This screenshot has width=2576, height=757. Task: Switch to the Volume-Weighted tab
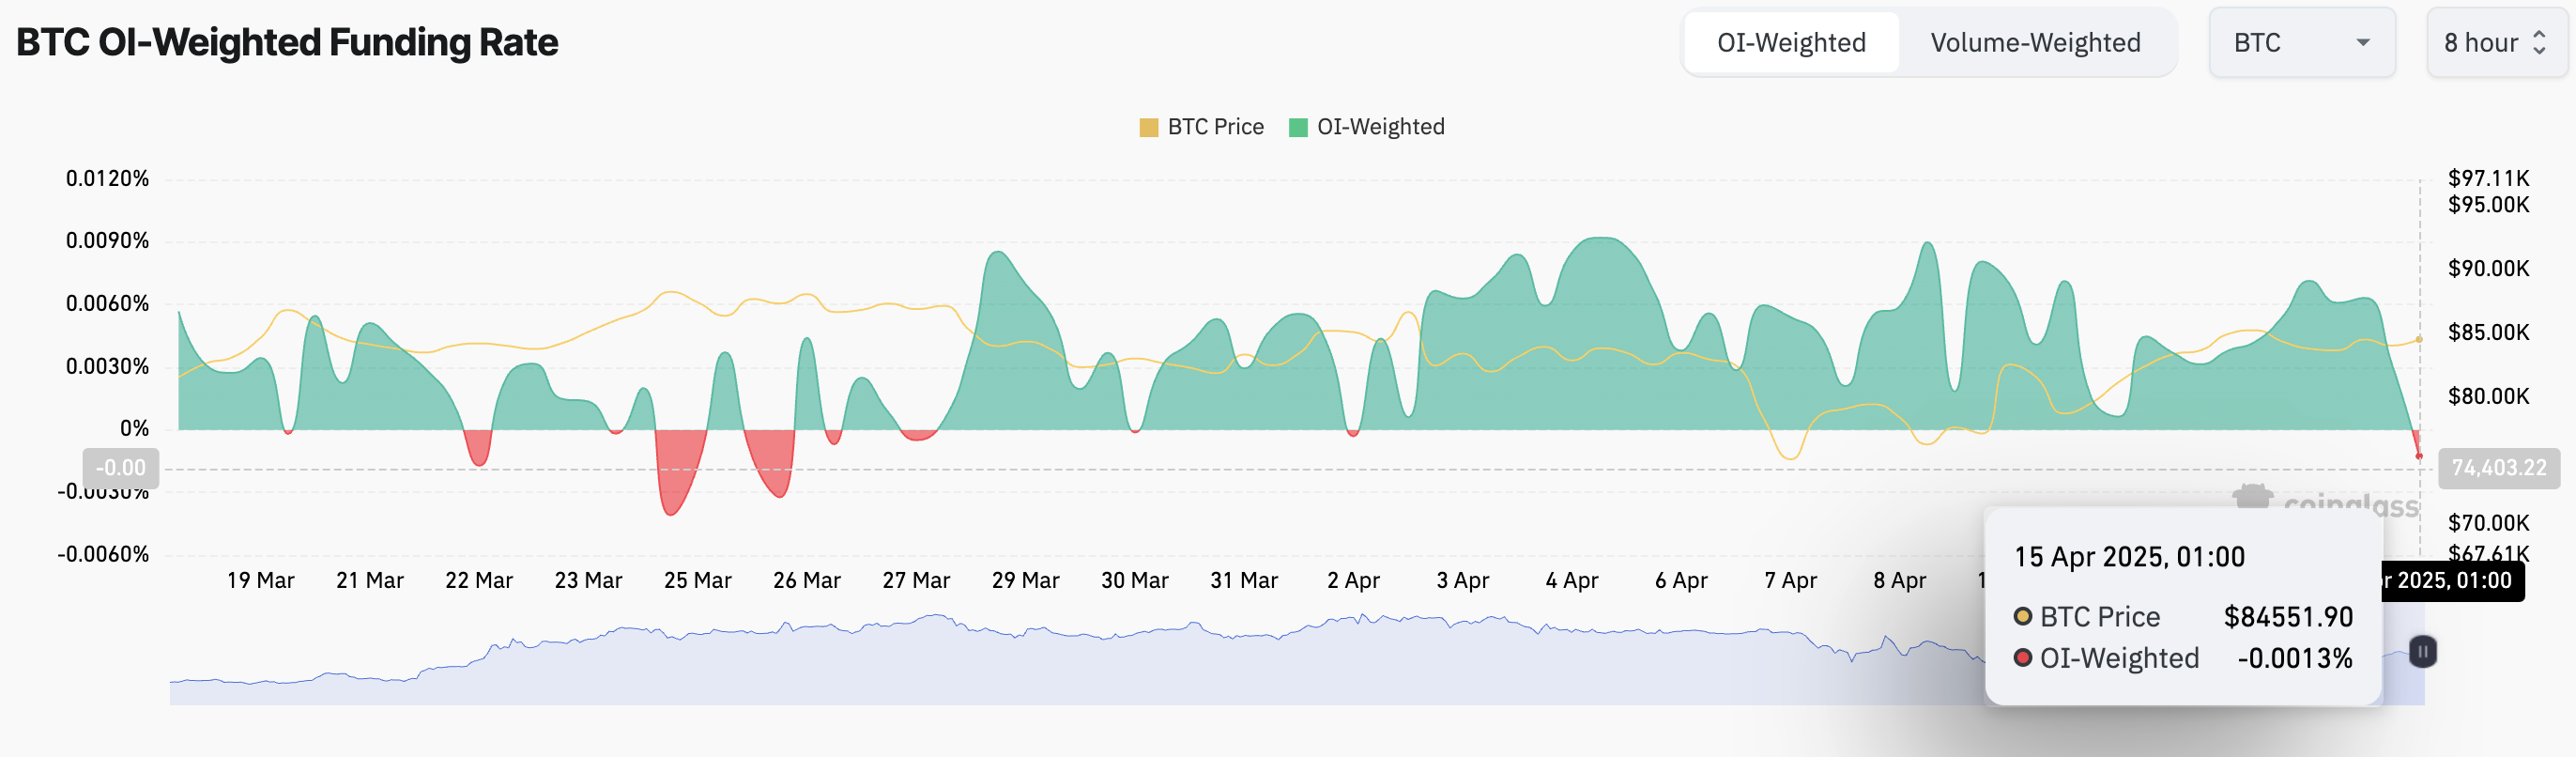coord(2035,43)
